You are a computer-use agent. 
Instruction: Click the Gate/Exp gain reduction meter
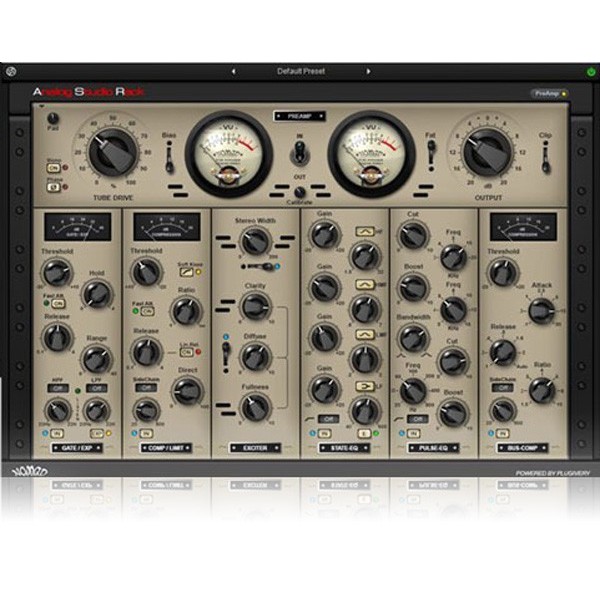pyautogui.click(x=78, y=227)
